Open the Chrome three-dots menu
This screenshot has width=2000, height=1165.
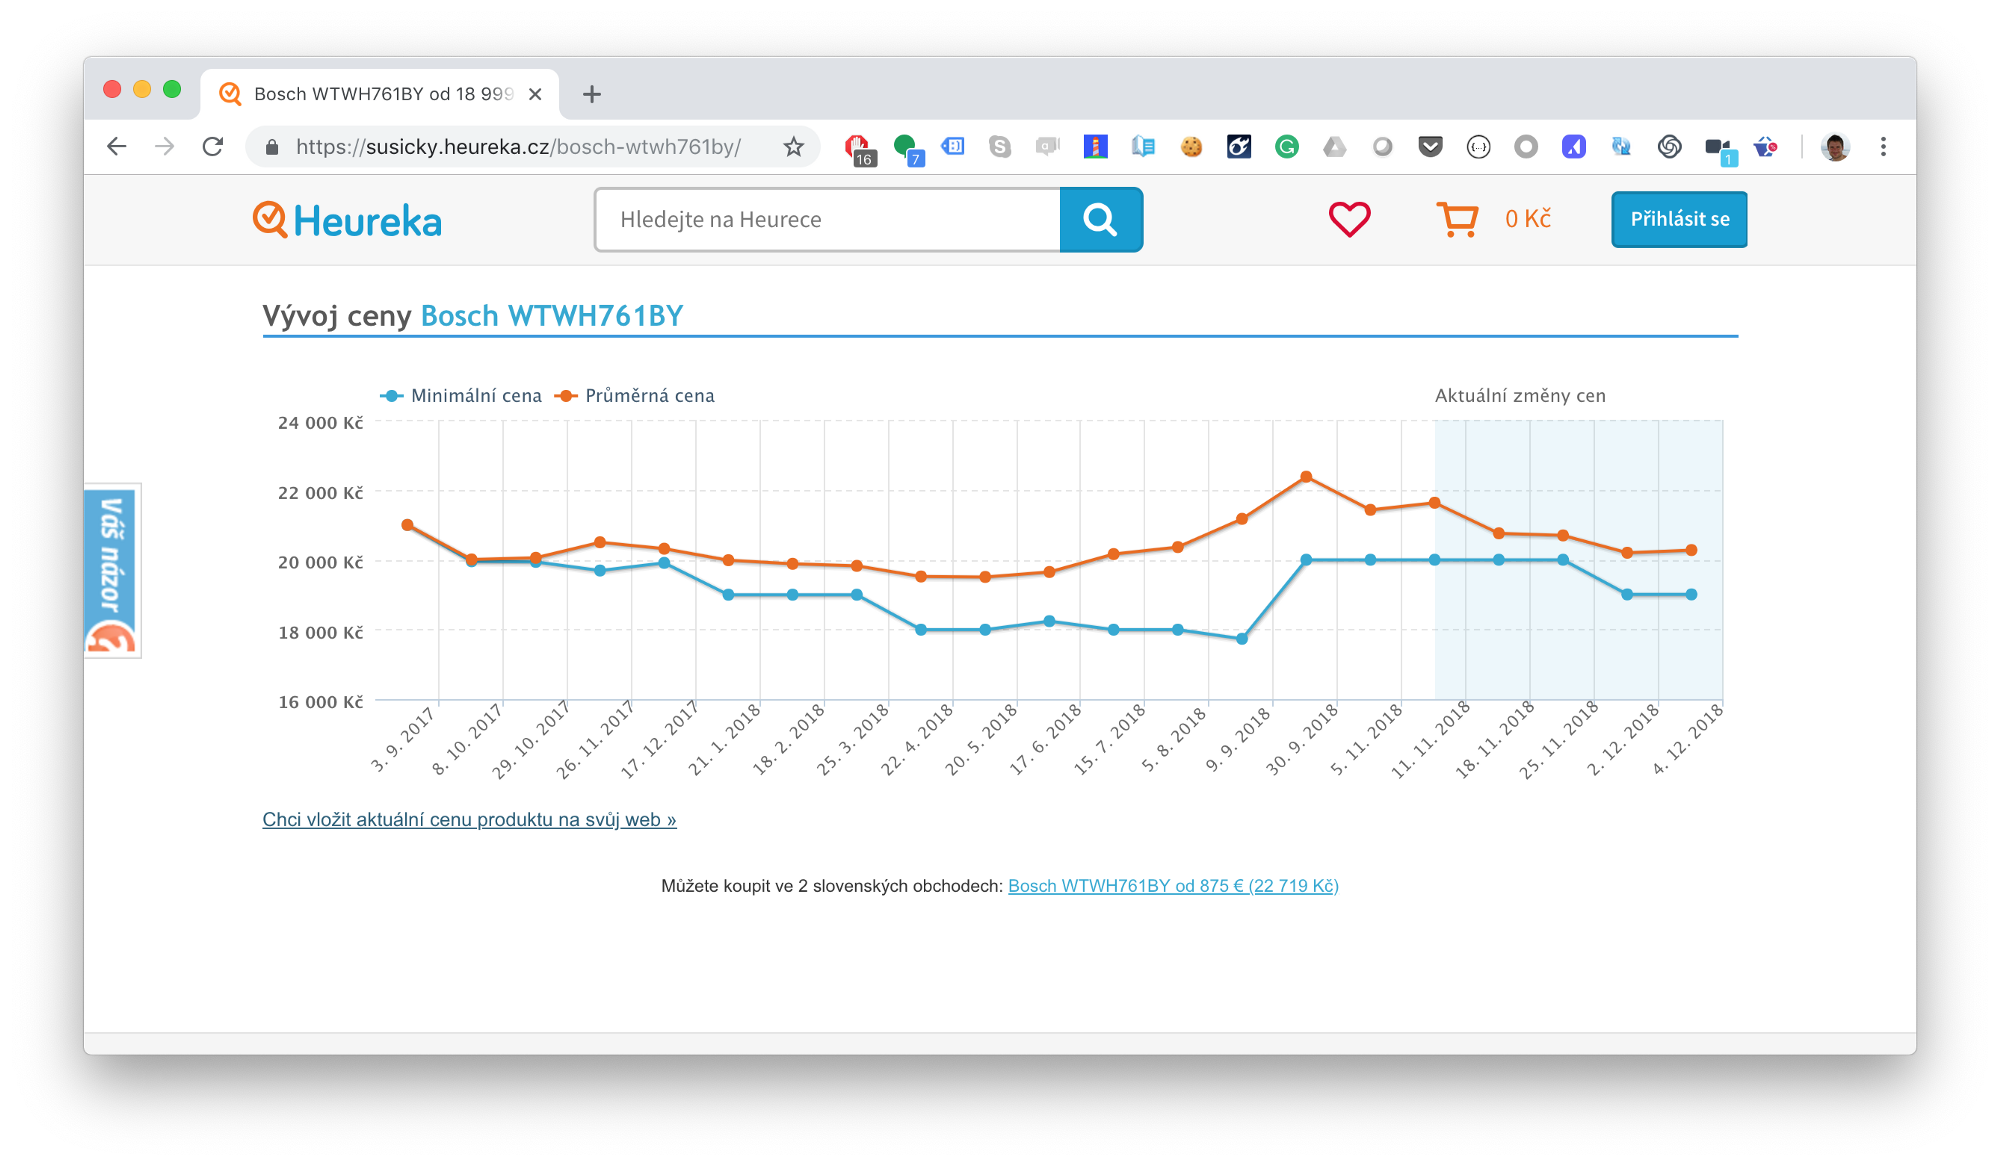[1883, 147]
